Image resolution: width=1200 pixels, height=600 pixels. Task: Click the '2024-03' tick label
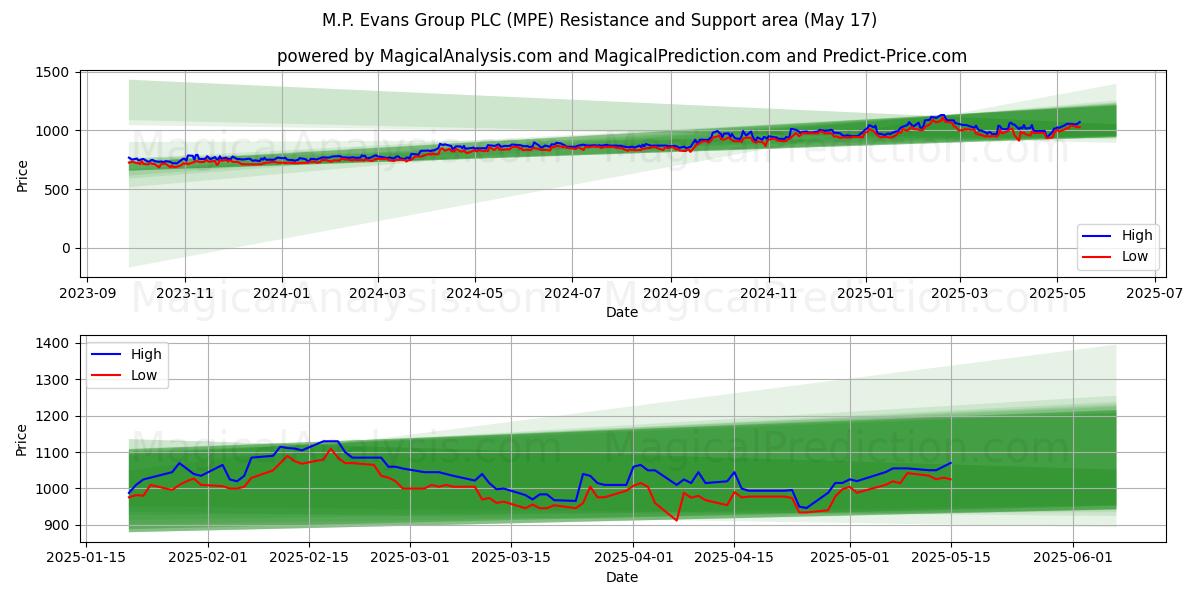pos(378,293)
